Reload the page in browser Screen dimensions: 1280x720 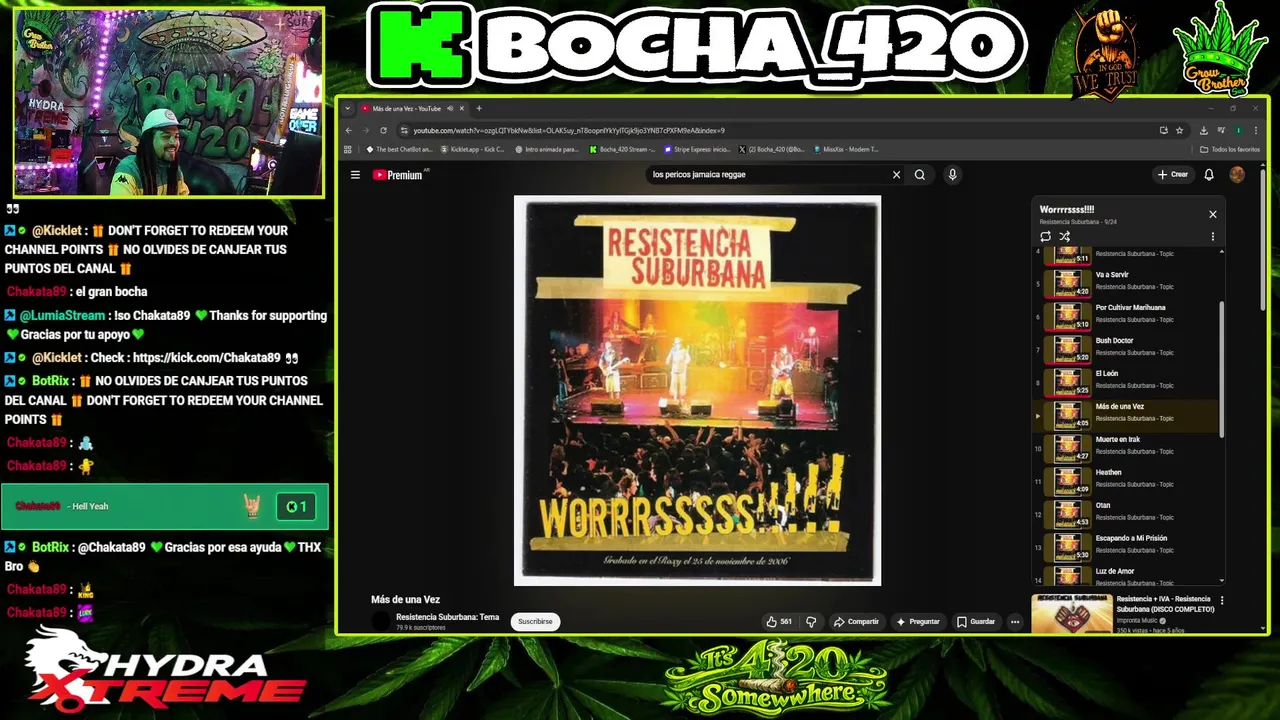[x=383, y=130]
